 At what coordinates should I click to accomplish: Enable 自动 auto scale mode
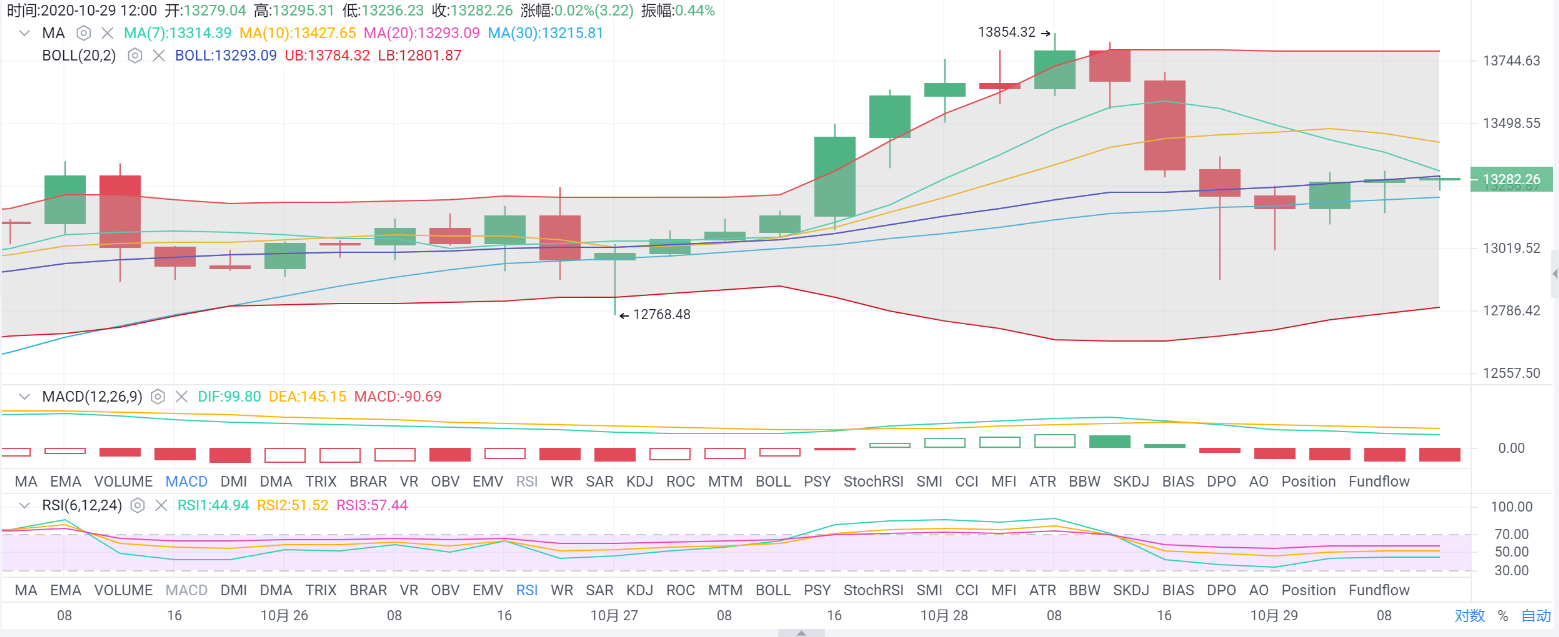[1536, 616]
